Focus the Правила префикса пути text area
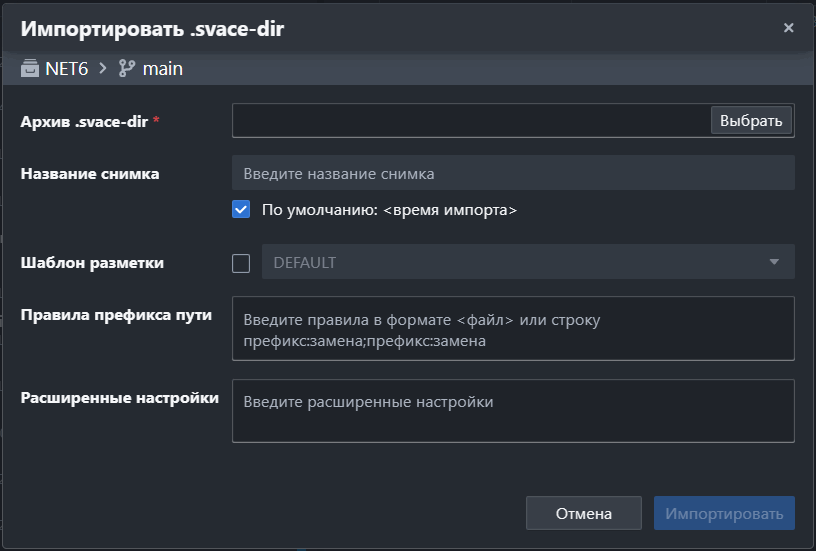The height and width of the screenshot is (551, 816). click(x=513, y=328)
